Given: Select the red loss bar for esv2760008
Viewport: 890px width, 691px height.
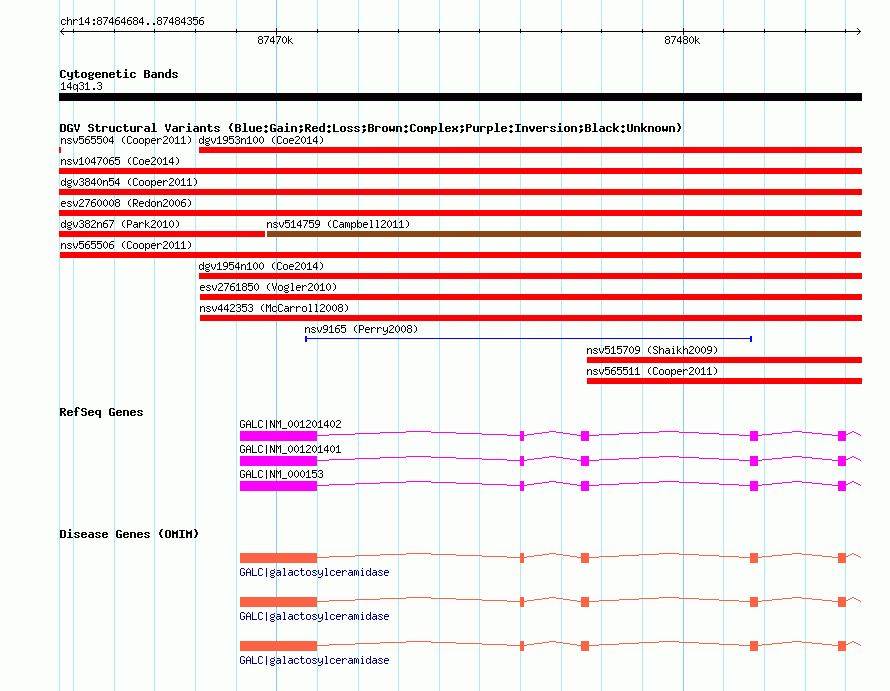Looking at the screenshot, I should click(460, 213).
